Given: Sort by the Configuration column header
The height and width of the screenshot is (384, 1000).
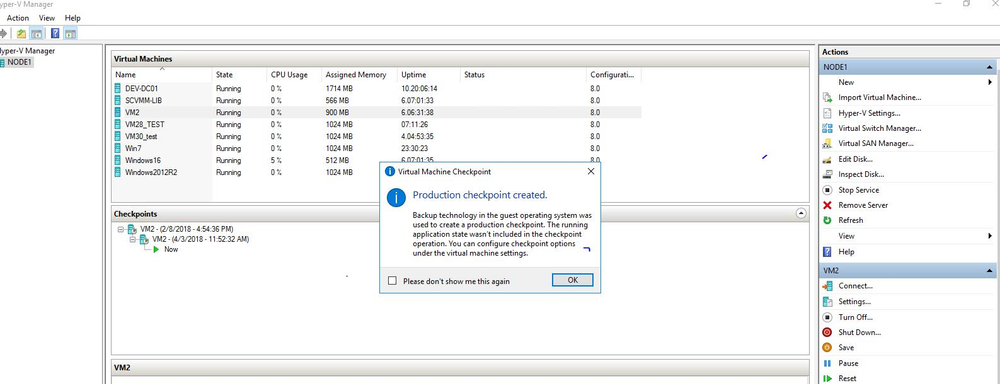Looking at the screenshot, I should point(614,75).
